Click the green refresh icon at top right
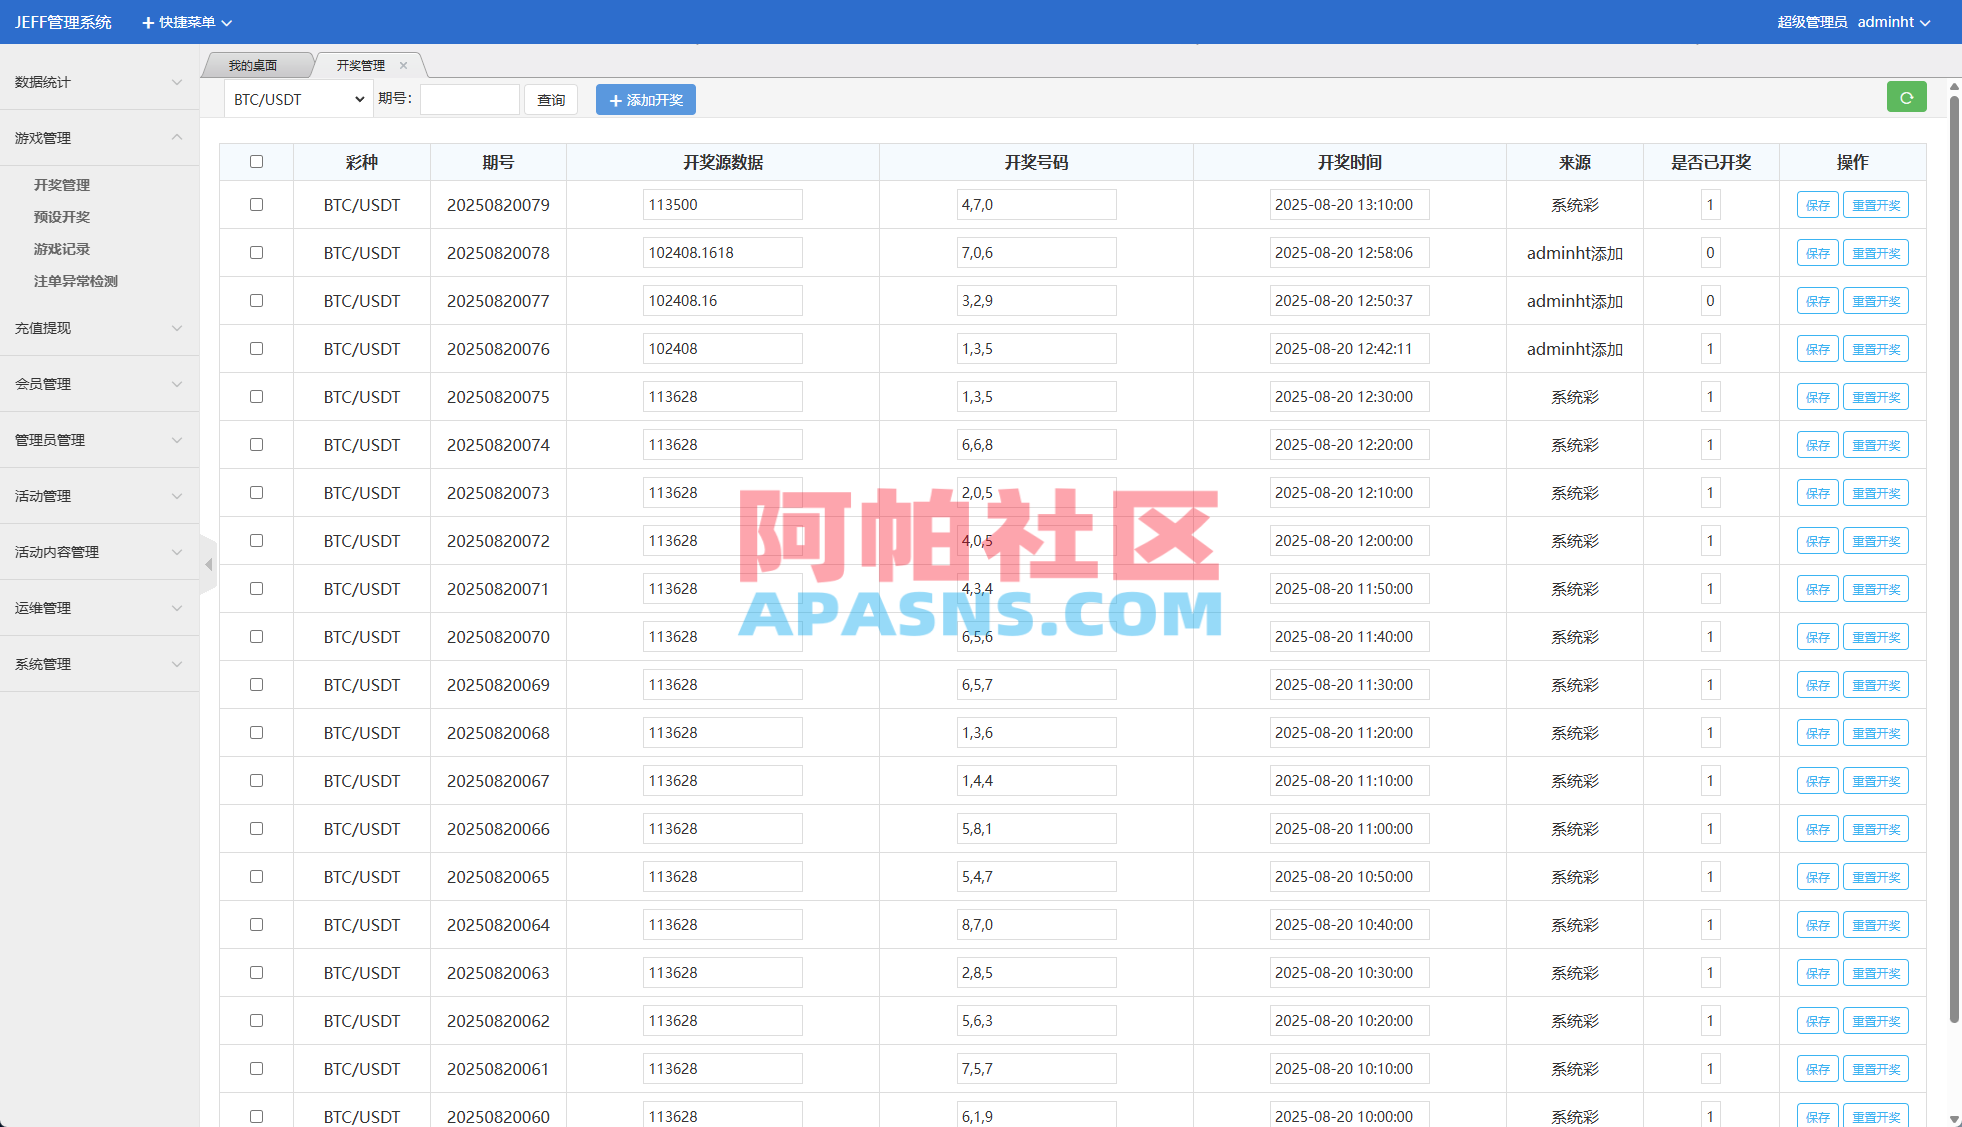Screen dimensions: 1962x1127 (1907, 97)
